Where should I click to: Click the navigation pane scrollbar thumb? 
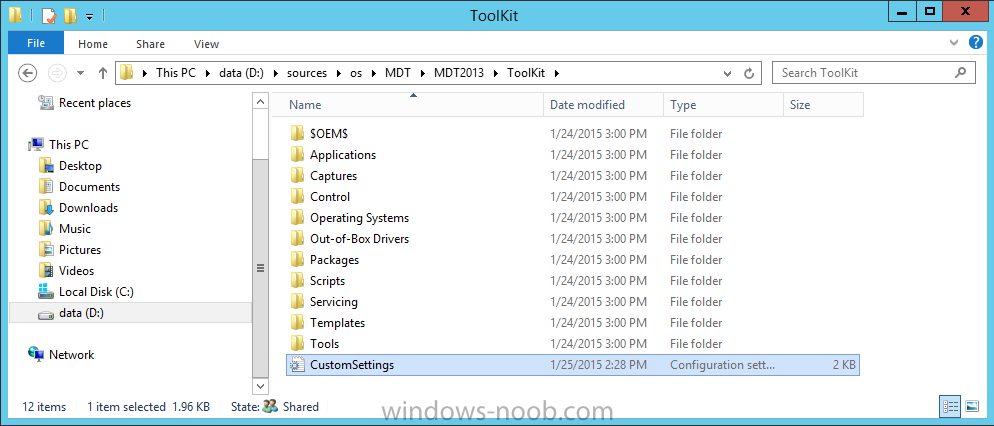pos(261,268)
